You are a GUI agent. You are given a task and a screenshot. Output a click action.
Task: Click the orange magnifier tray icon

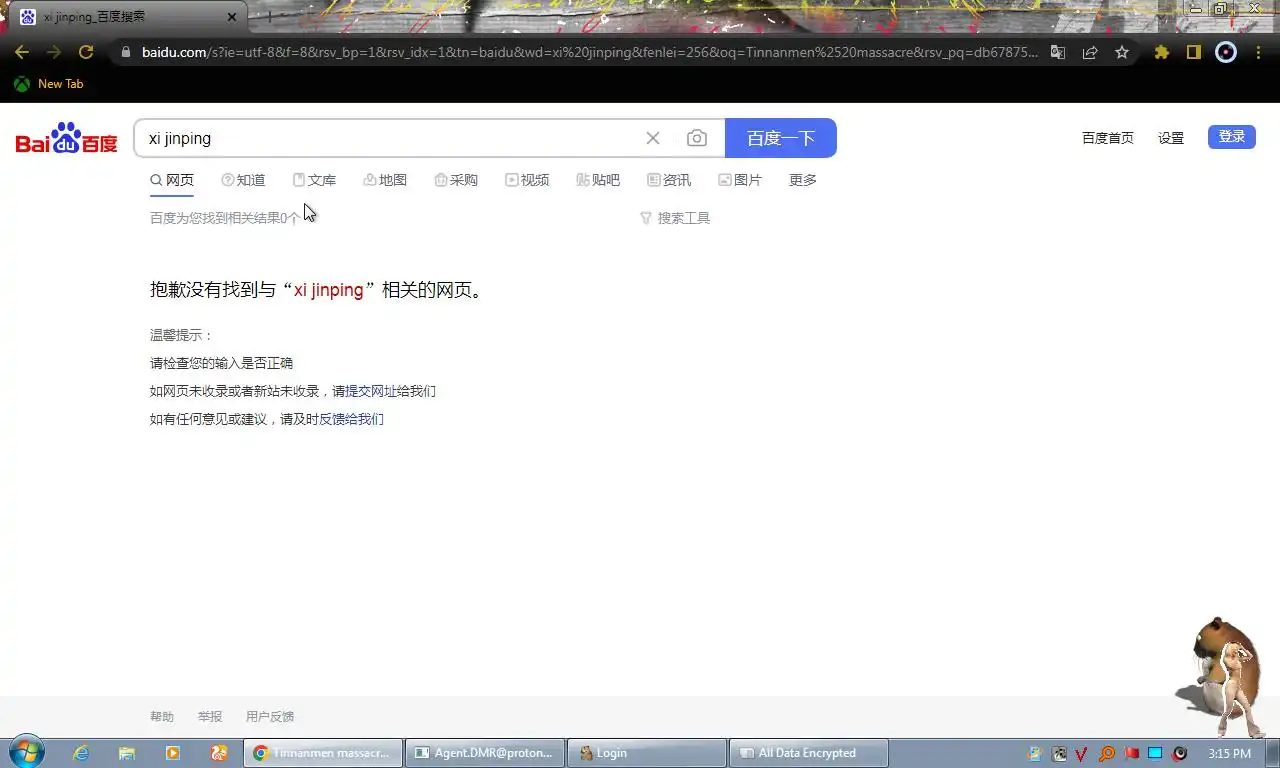pyautogui.click(x=1107, y=753)
